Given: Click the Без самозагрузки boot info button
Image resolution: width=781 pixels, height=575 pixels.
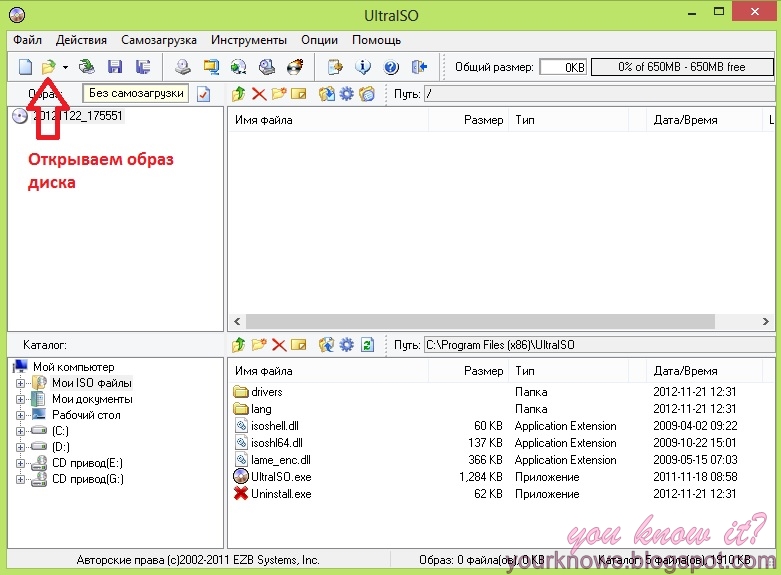Looking at the screenshot, I should point(136,93).
